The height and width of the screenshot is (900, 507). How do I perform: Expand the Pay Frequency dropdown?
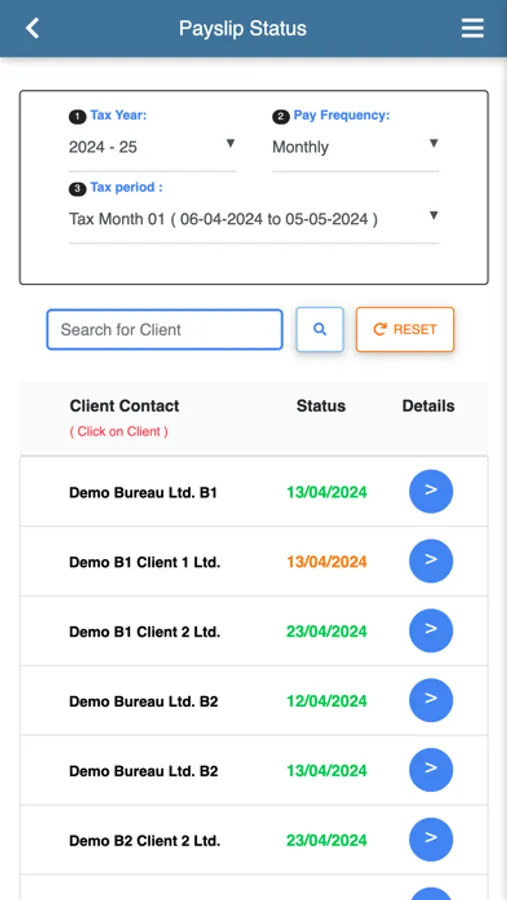pos(355,148)
